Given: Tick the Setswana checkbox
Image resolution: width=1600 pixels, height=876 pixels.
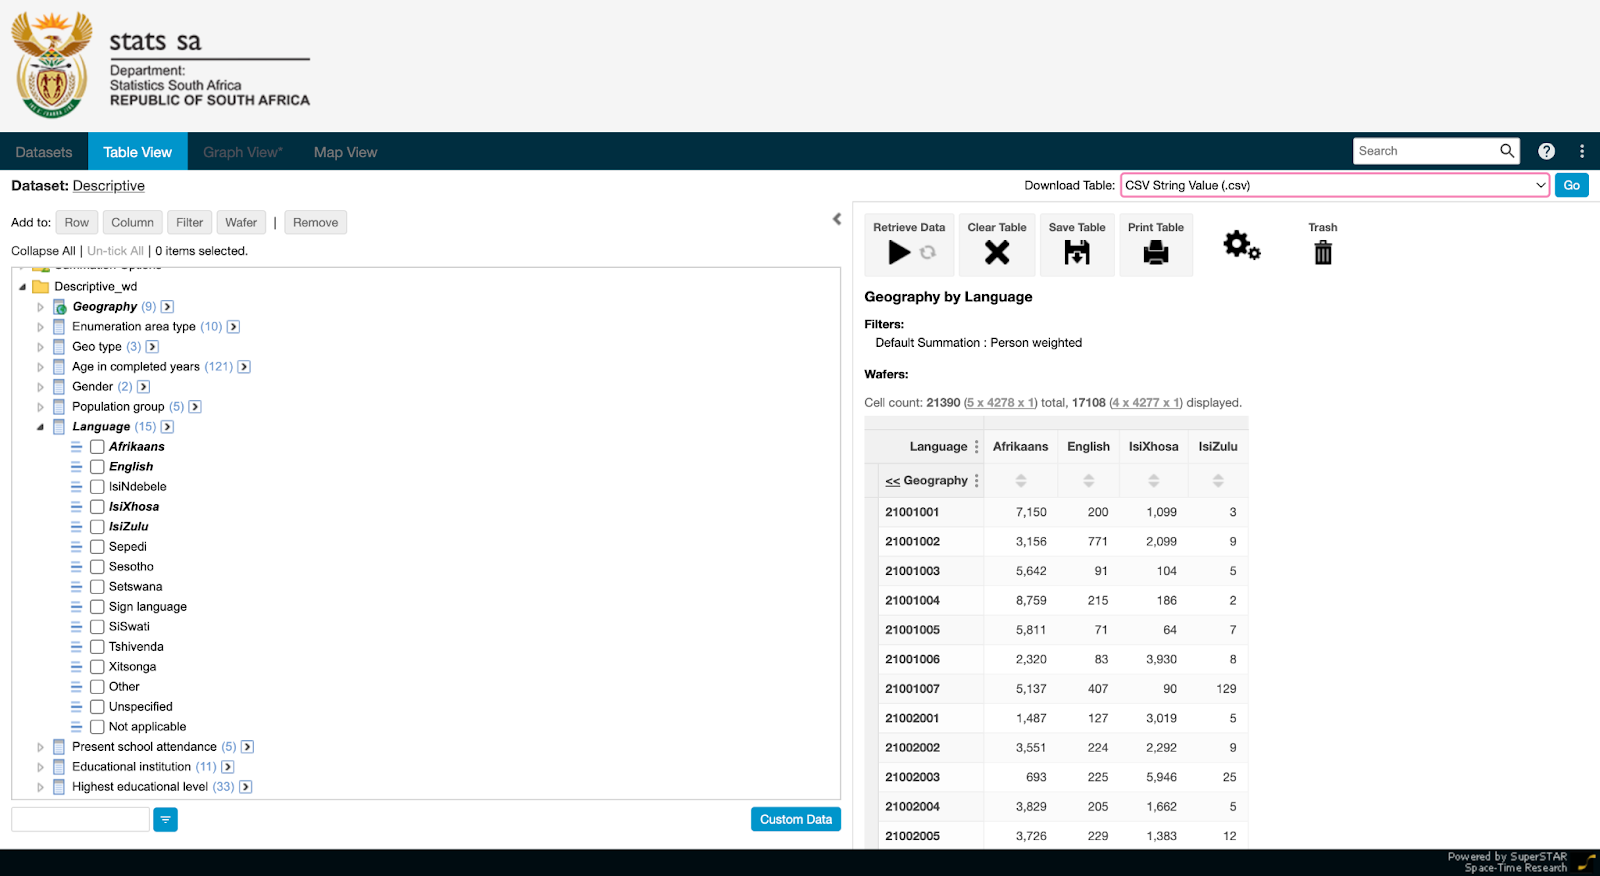Looking at the screenshot, I should (x=97, y=587).
